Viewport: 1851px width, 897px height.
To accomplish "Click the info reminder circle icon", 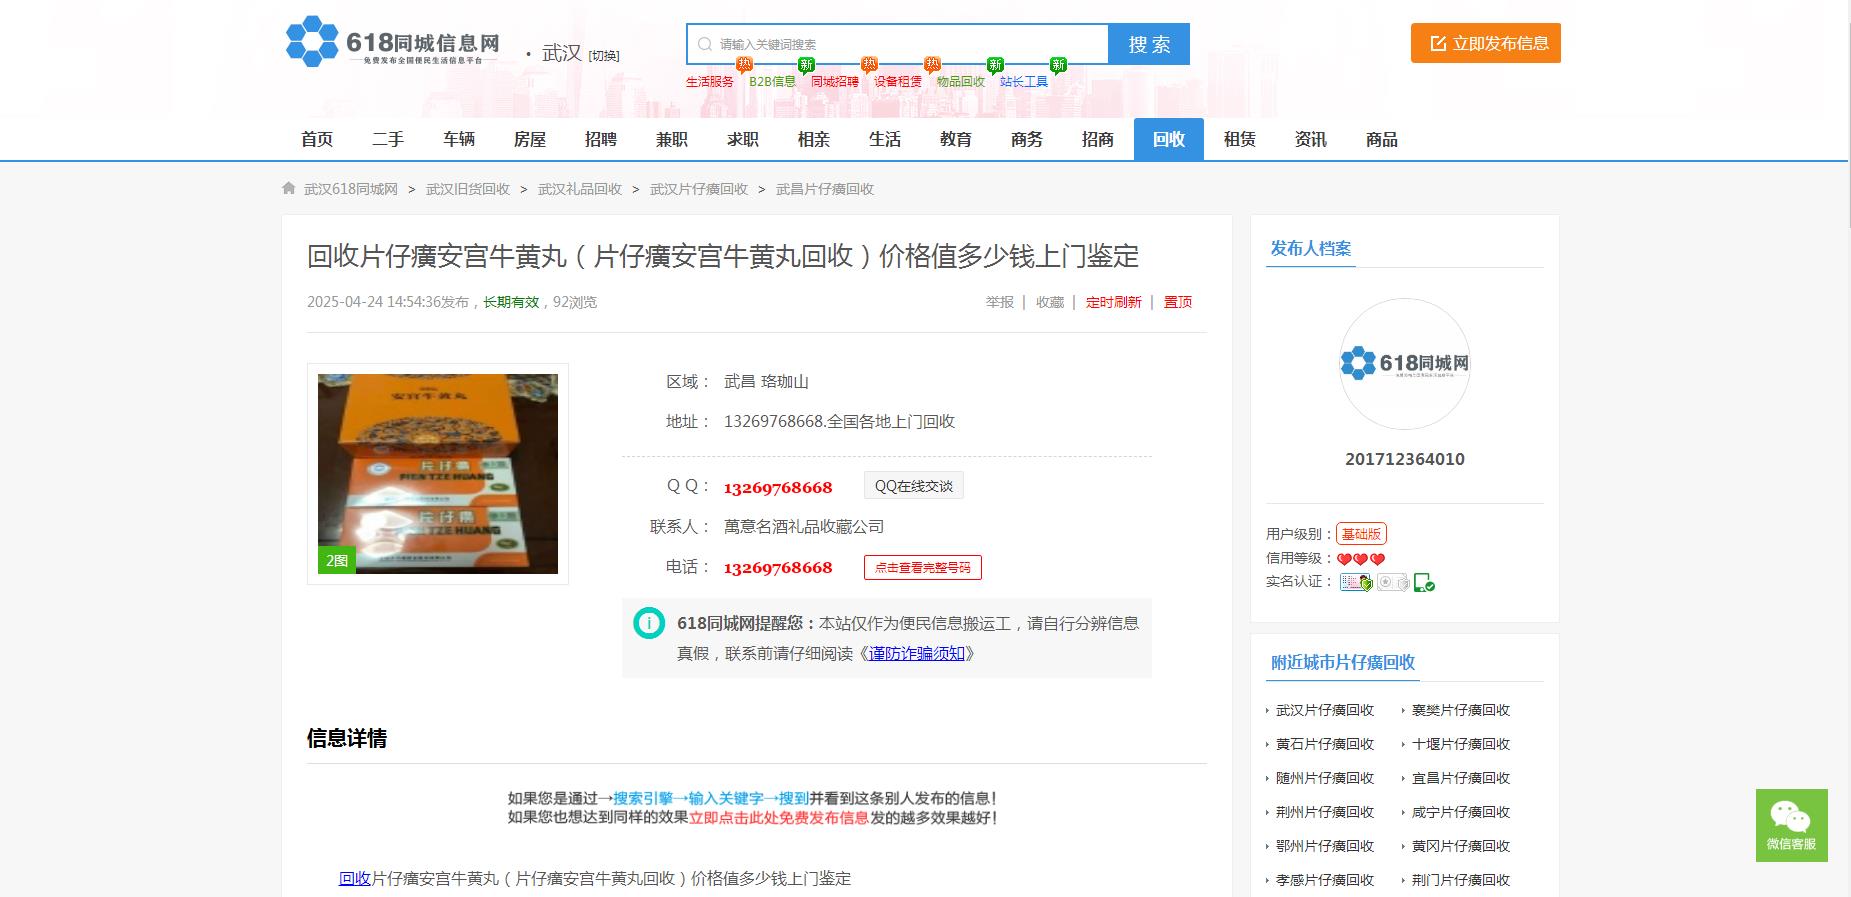I will (x=649, y=623).
